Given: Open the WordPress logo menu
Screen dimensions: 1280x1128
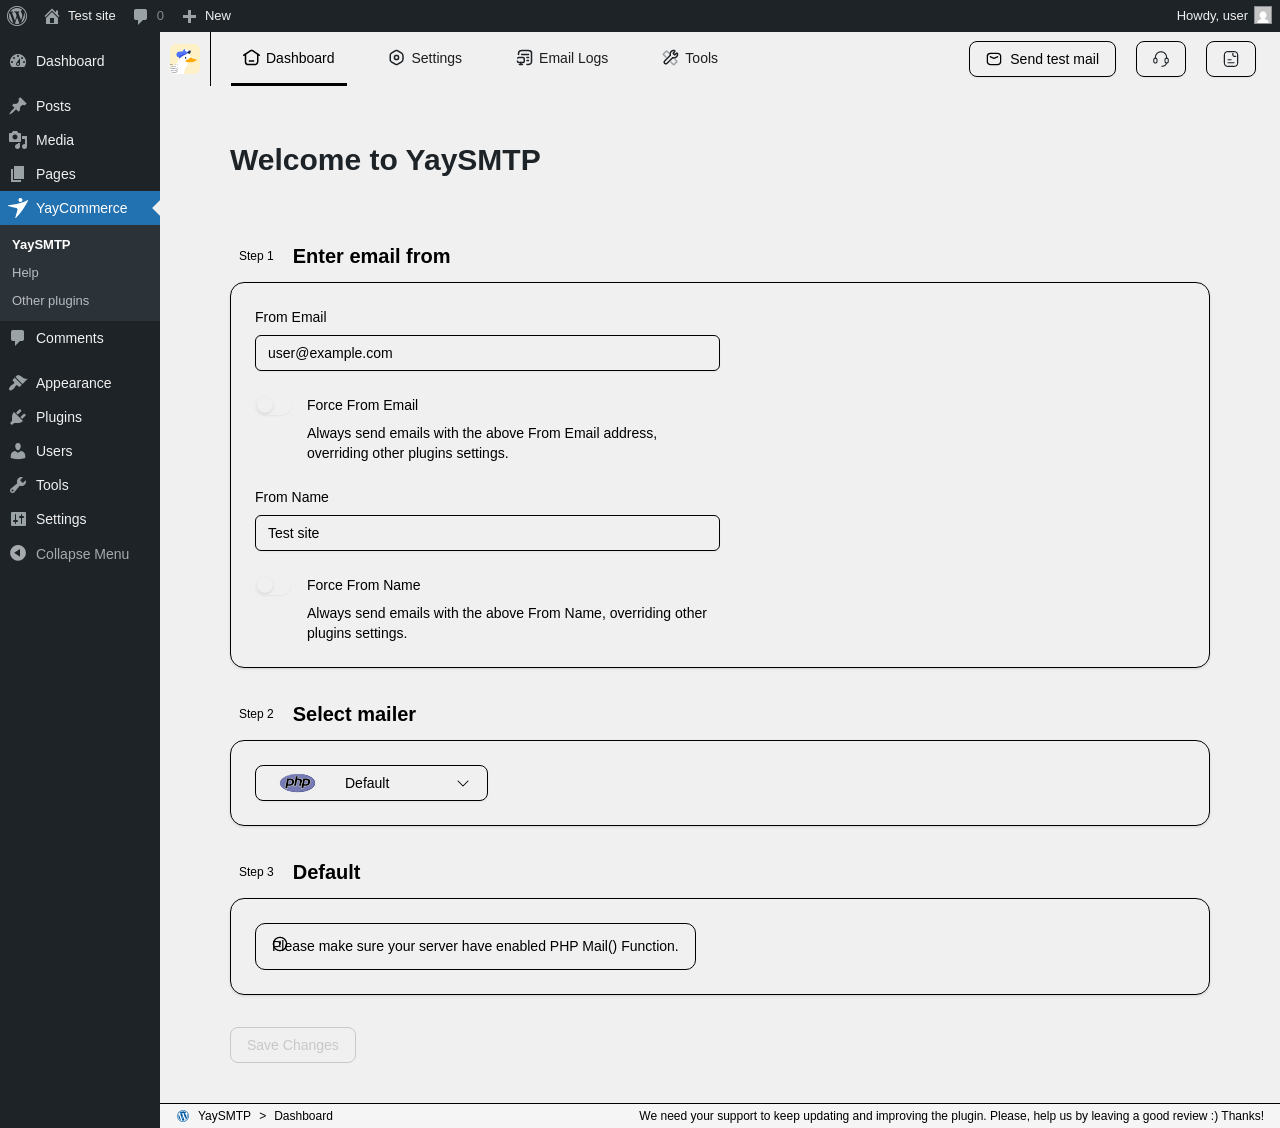Looking at the screenshot, I should 17,16.
